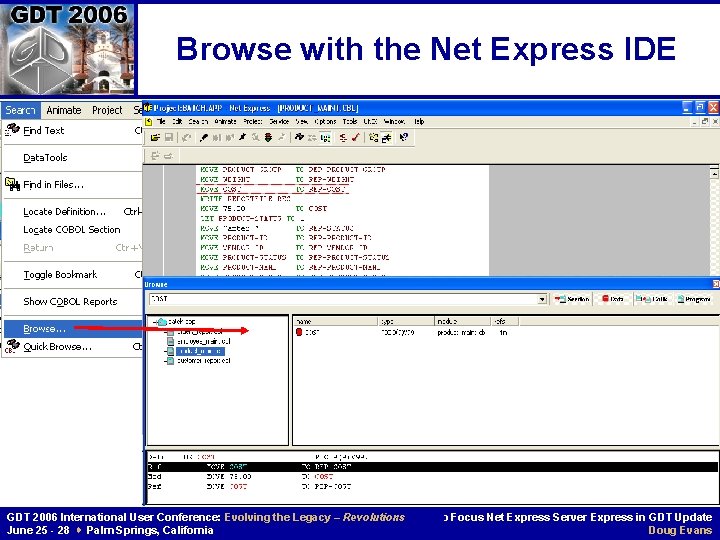
Task: Choose Find in Files... menu entry
Action: pos(73,185)
